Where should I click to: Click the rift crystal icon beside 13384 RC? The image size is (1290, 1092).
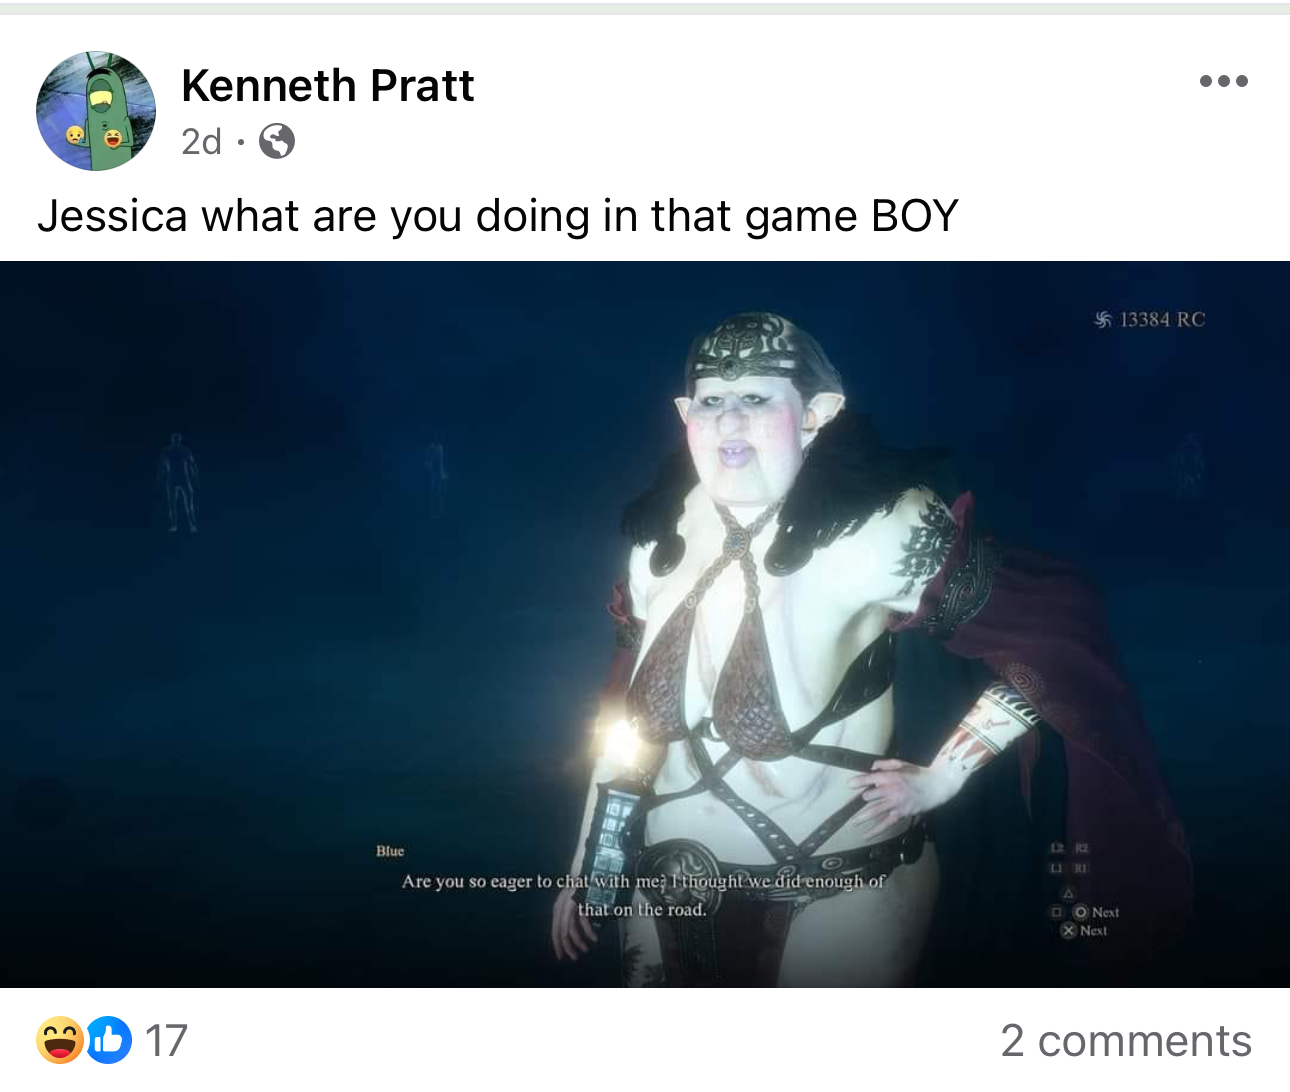(x=1103, y=320)
